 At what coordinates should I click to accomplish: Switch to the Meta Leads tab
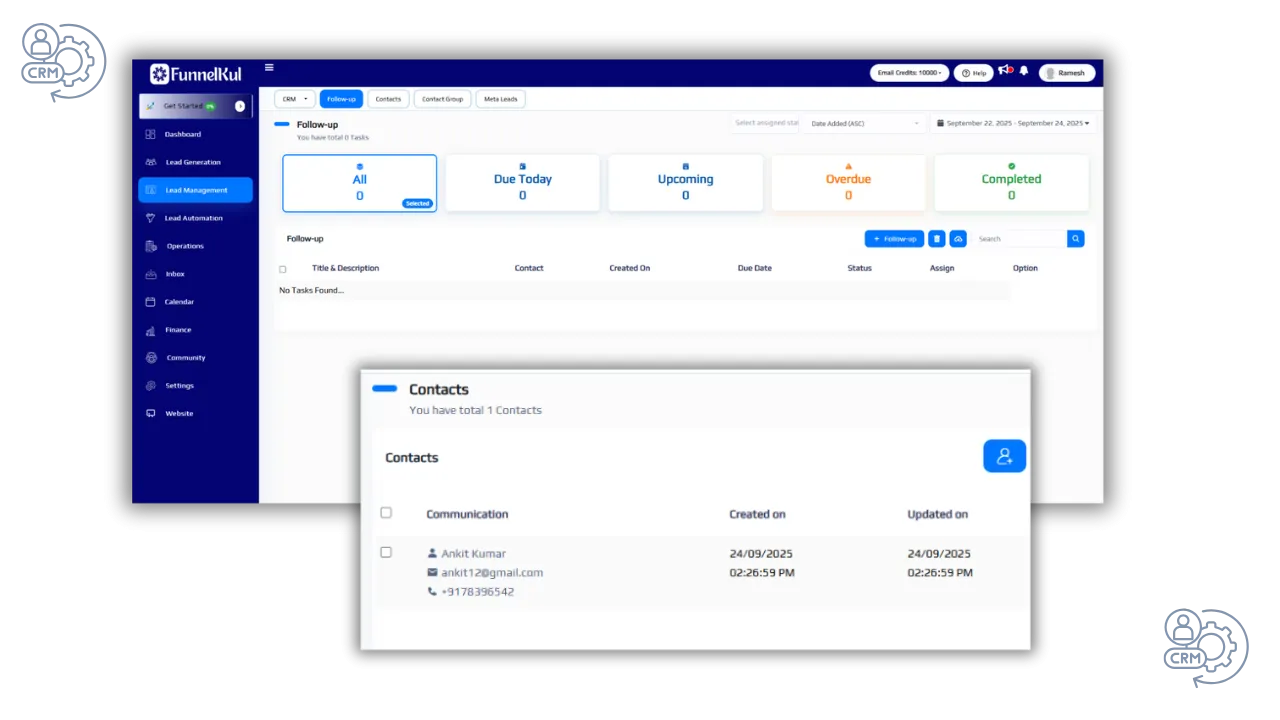point(500,99)
